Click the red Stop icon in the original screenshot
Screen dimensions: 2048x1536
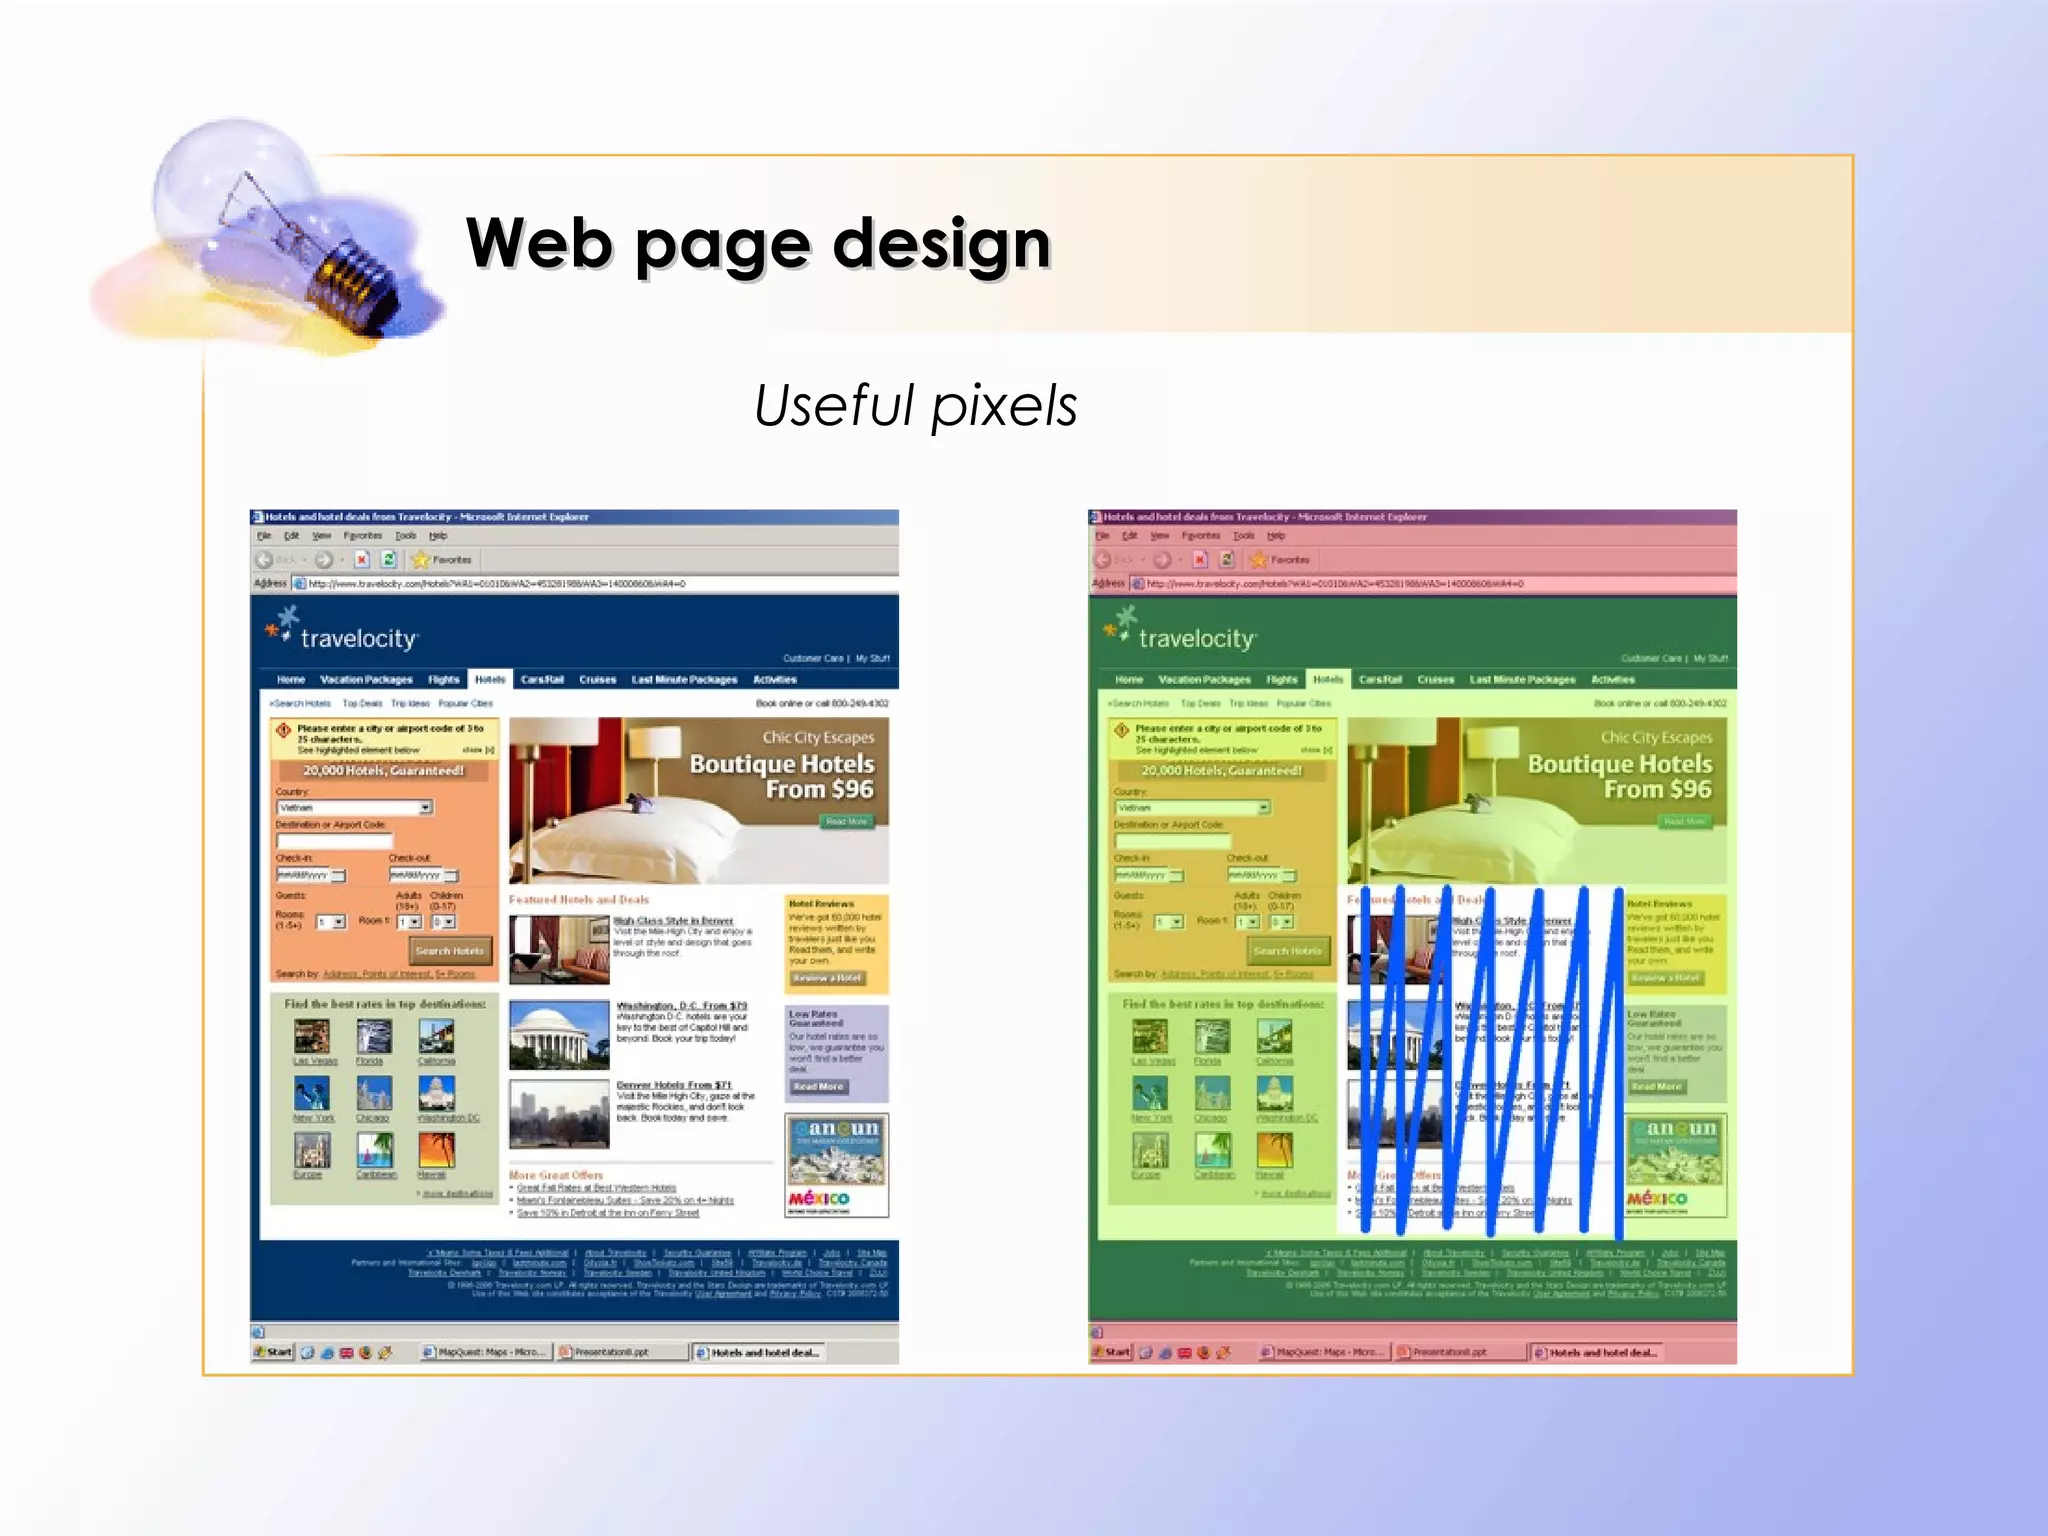click(x=362, y=560)
